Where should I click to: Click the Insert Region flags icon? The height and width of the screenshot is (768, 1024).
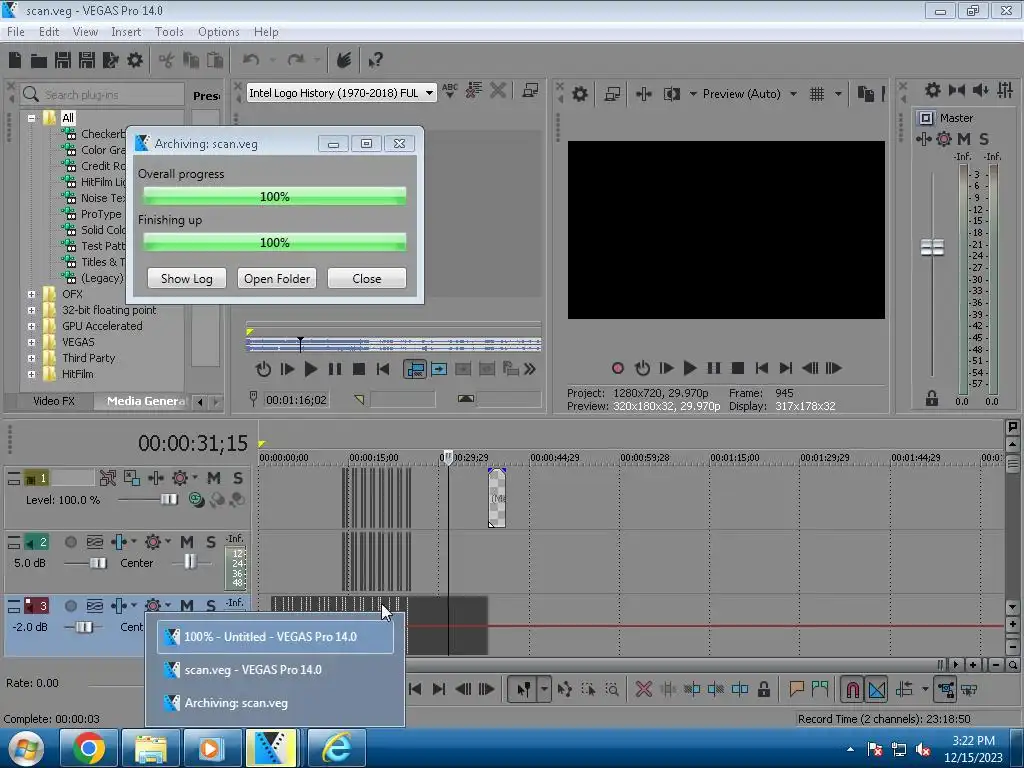click(x=820, y=689)
